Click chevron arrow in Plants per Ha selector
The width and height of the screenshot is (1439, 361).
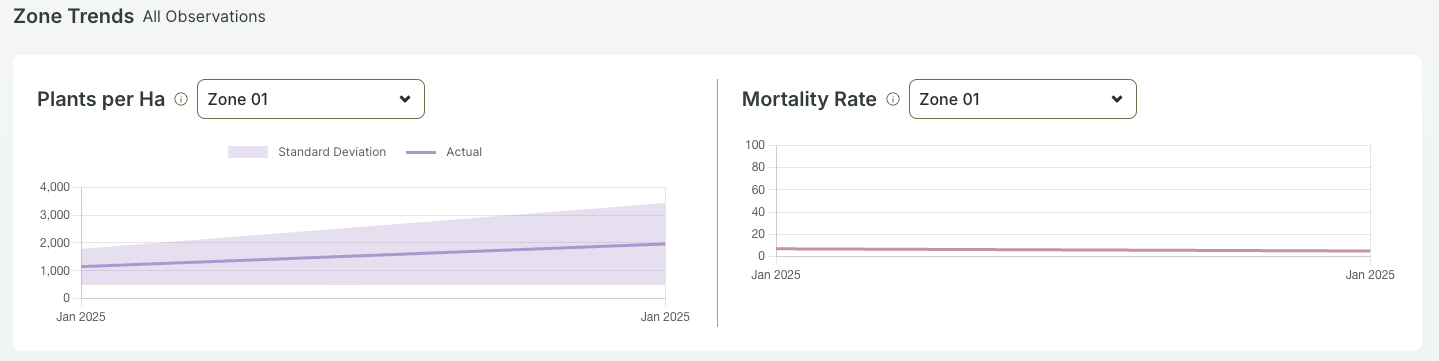point(405,99)
